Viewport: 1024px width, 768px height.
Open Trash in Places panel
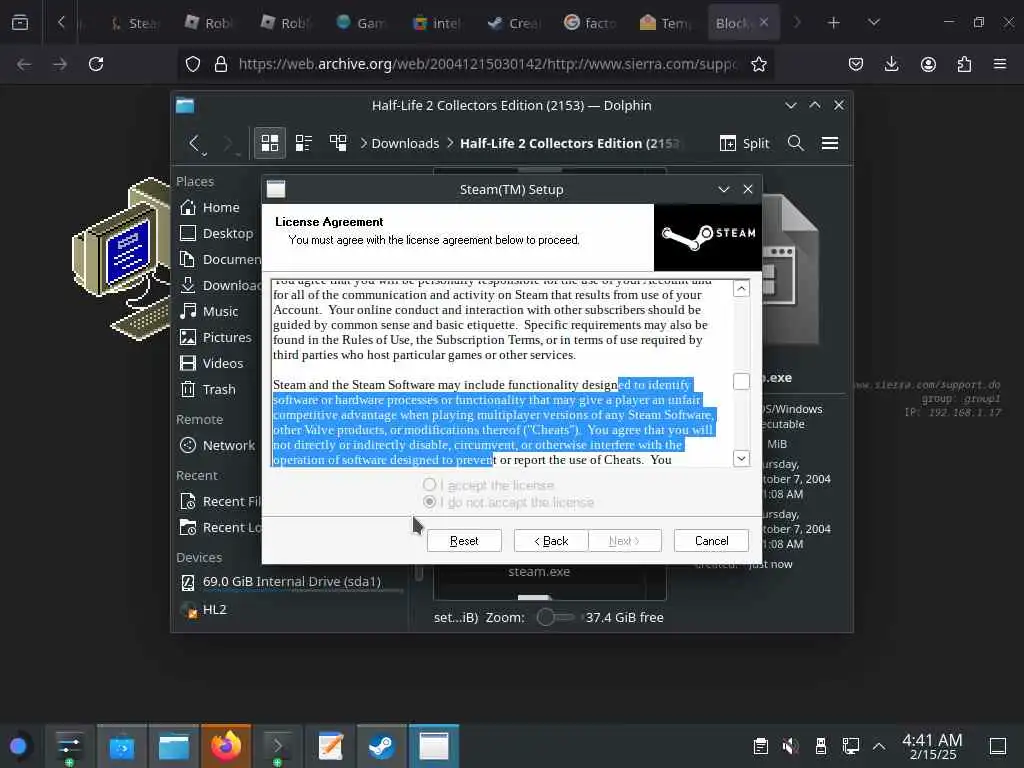219,389
